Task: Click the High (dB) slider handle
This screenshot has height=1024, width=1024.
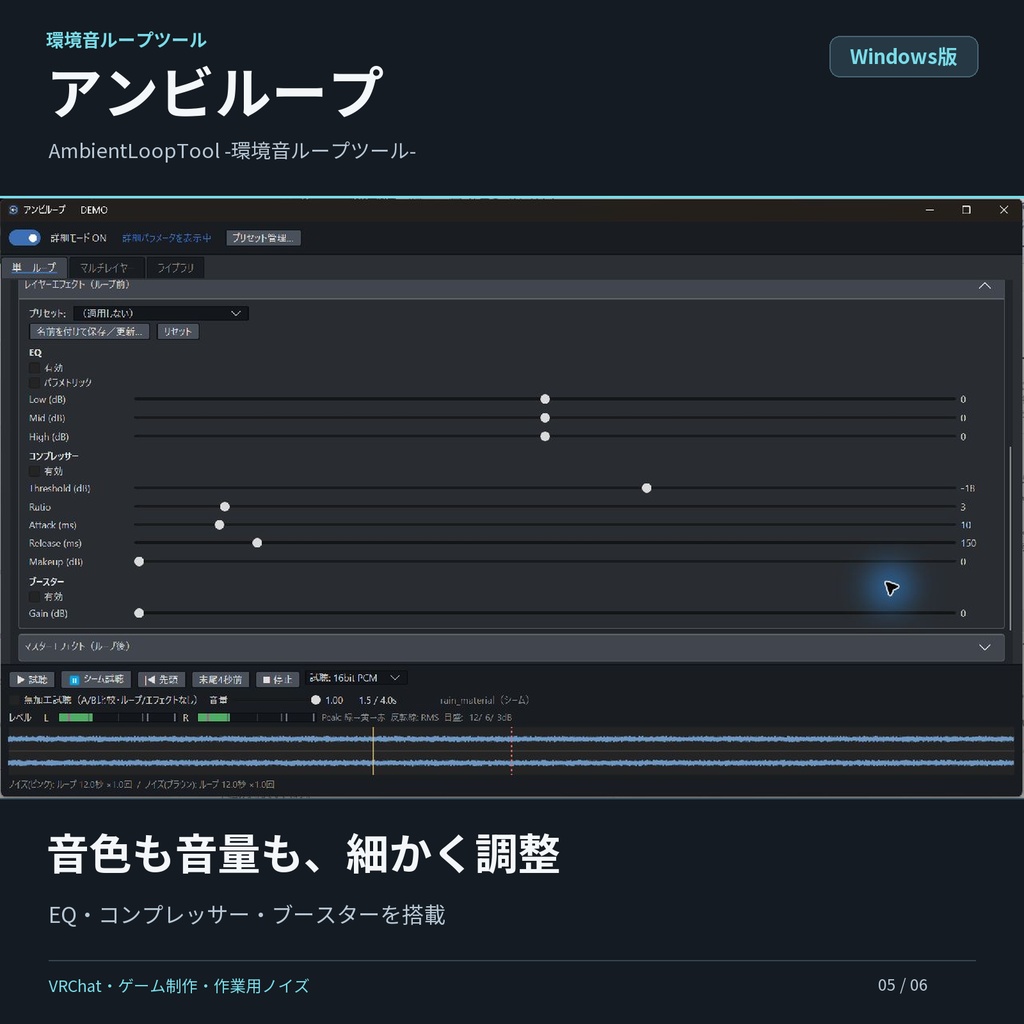Action: [545, 436]
